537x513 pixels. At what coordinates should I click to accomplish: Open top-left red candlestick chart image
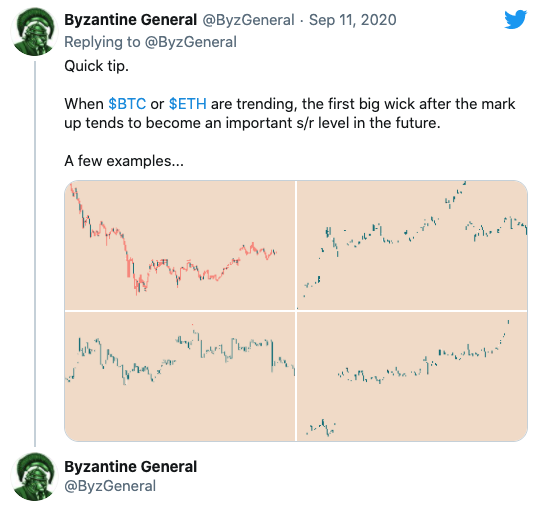(180, 245)
